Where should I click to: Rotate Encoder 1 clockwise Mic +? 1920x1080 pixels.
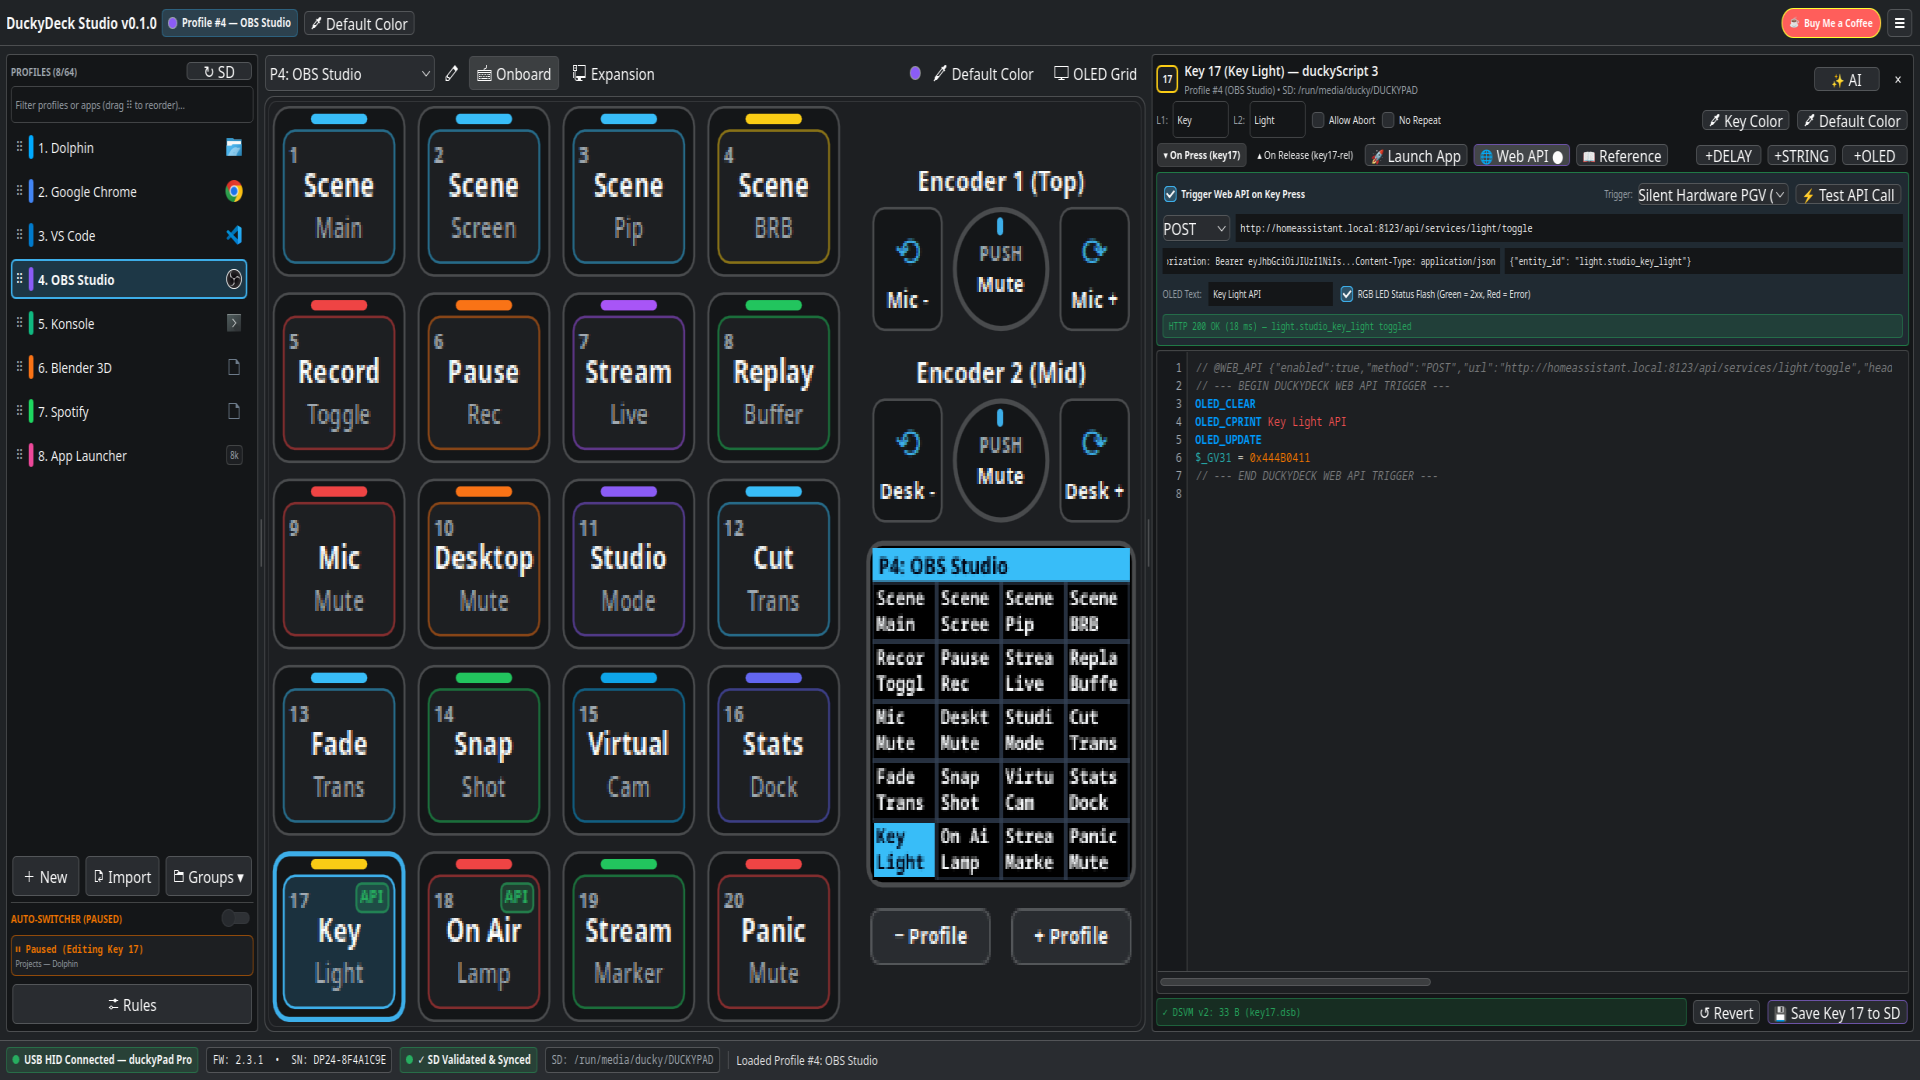click(1094, 269)
